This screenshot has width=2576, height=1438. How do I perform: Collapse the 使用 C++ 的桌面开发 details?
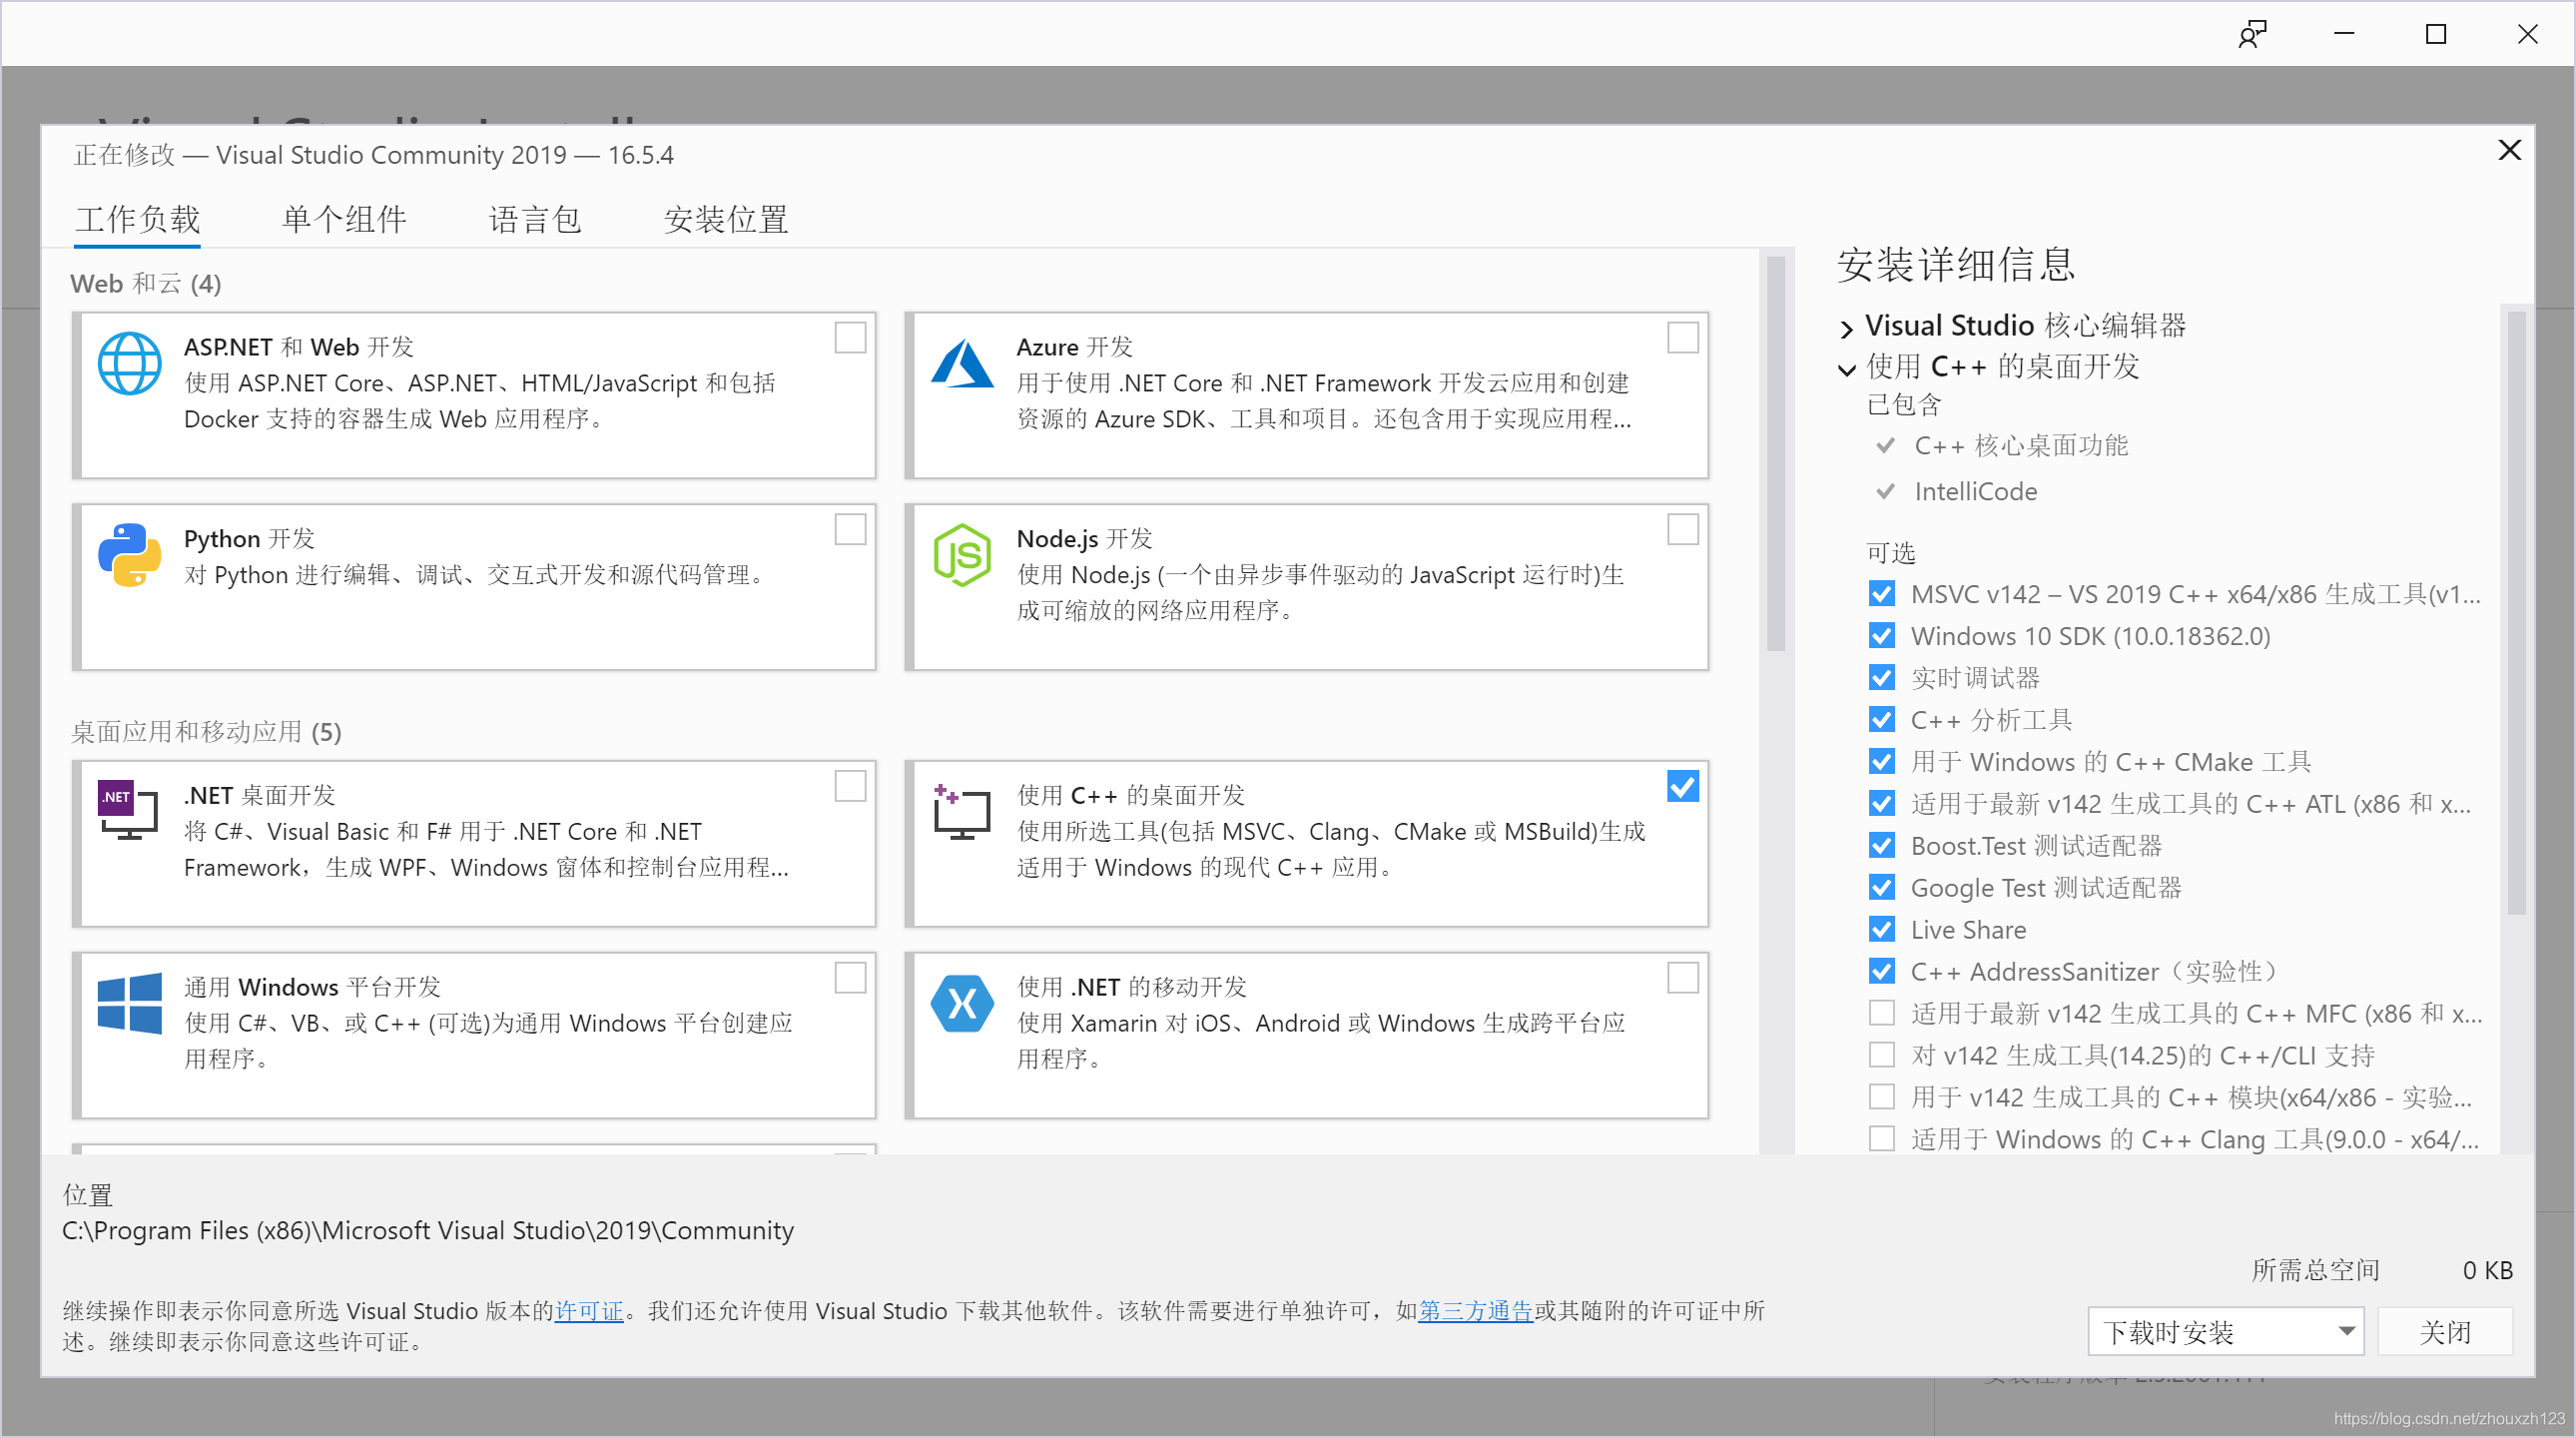1846,369
